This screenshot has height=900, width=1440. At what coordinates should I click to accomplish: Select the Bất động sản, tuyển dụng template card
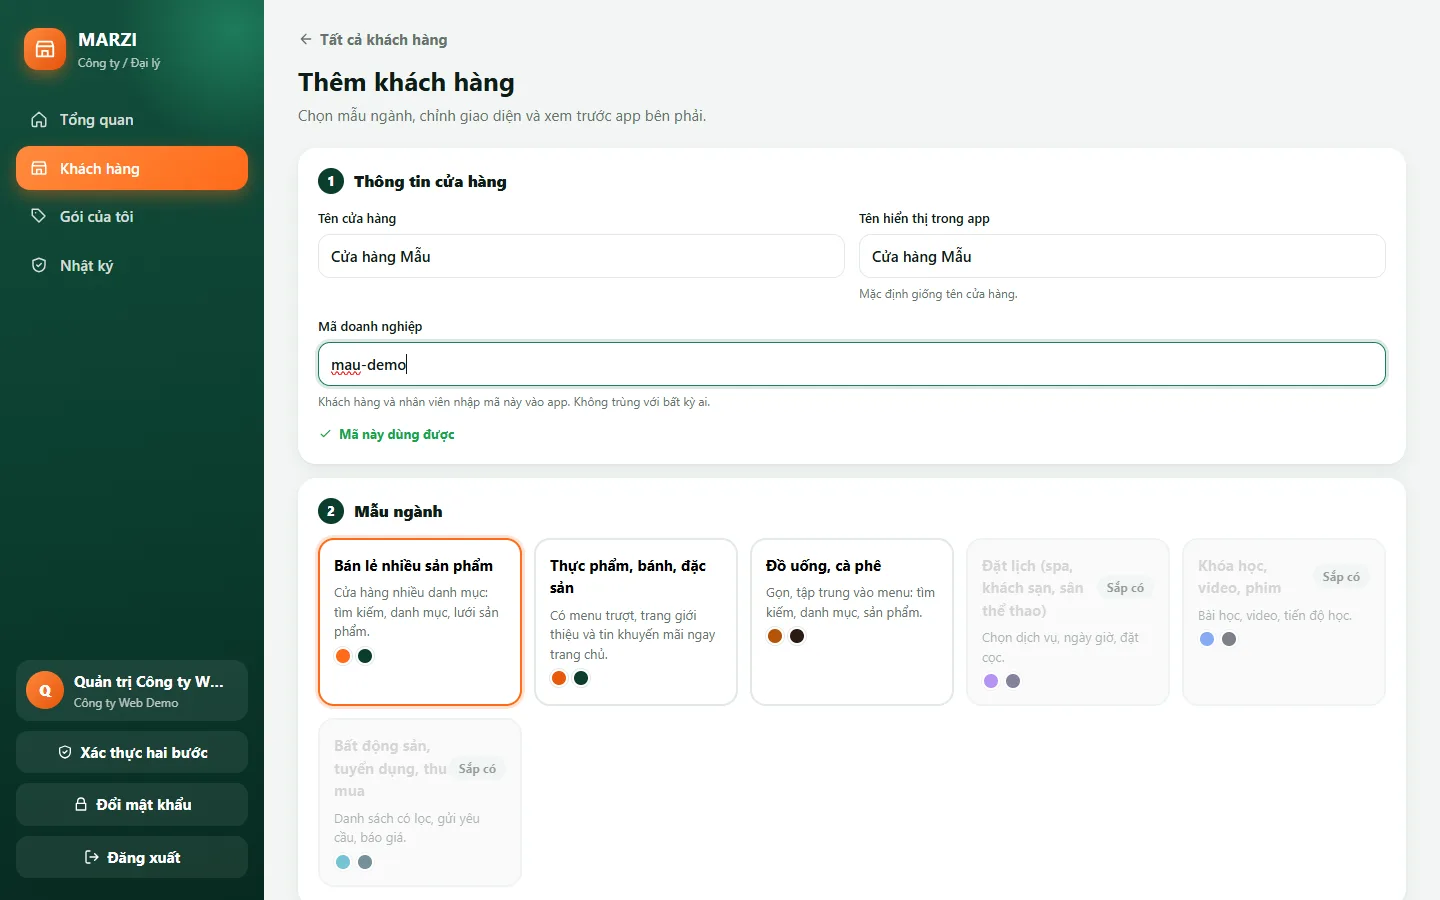[420, 803]
